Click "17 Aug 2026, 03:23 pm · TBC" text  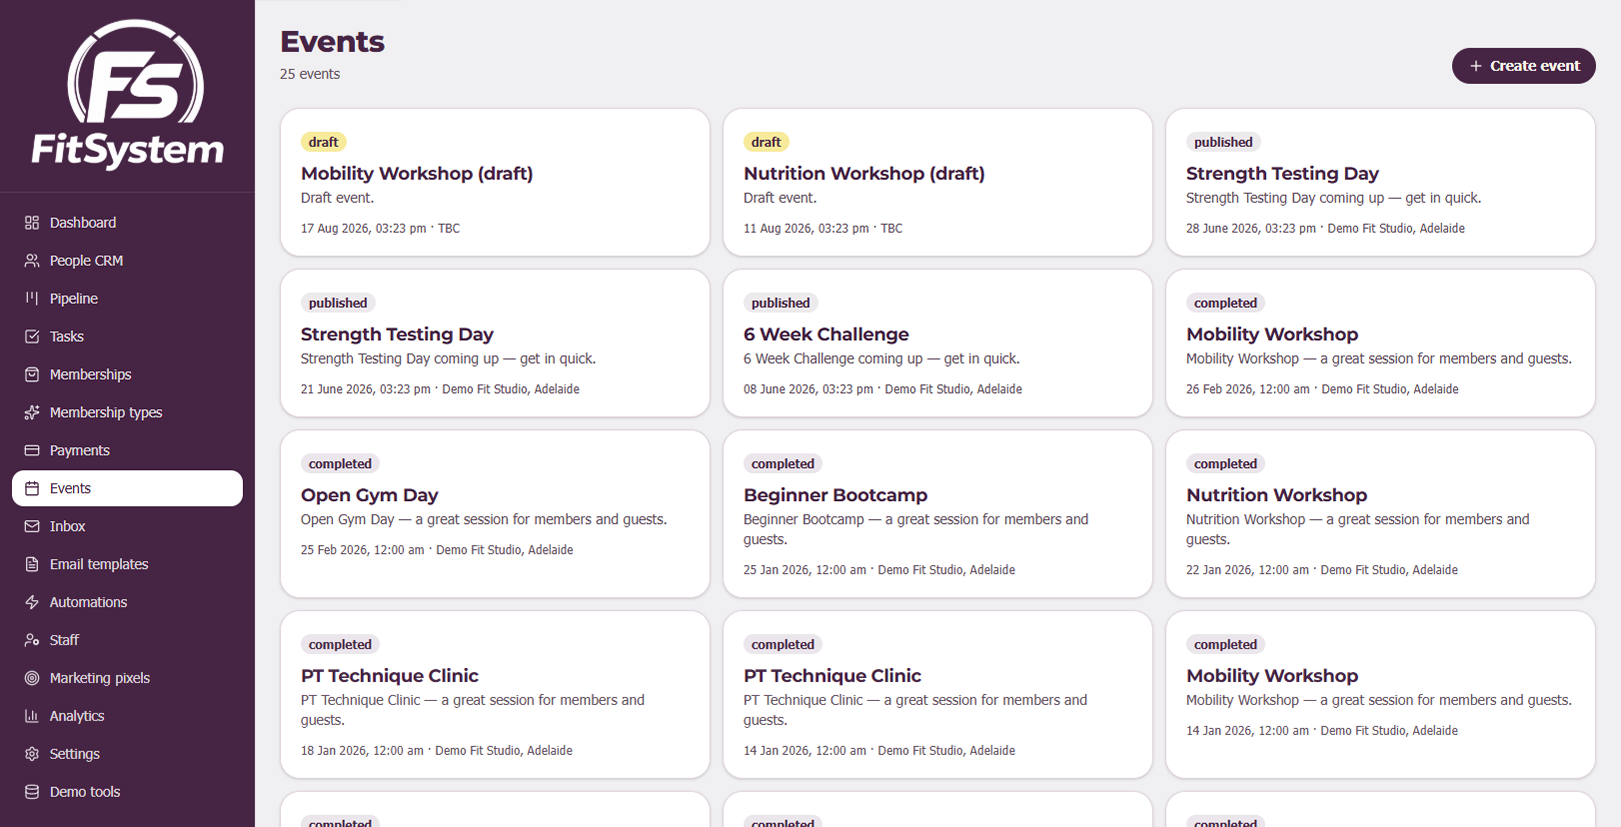point(380,229)
